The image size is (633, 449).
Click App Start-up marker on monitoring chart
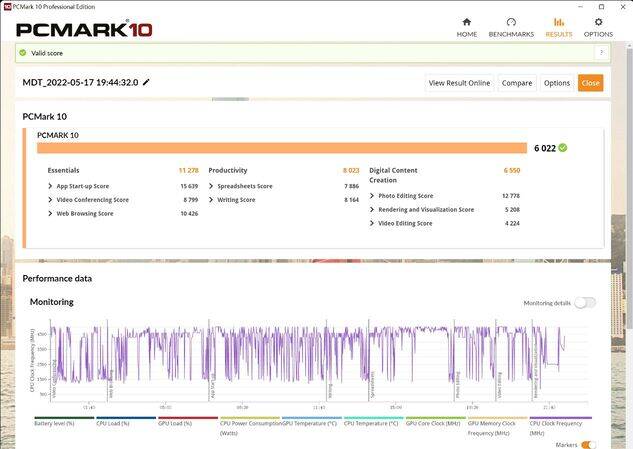(213, 387)
